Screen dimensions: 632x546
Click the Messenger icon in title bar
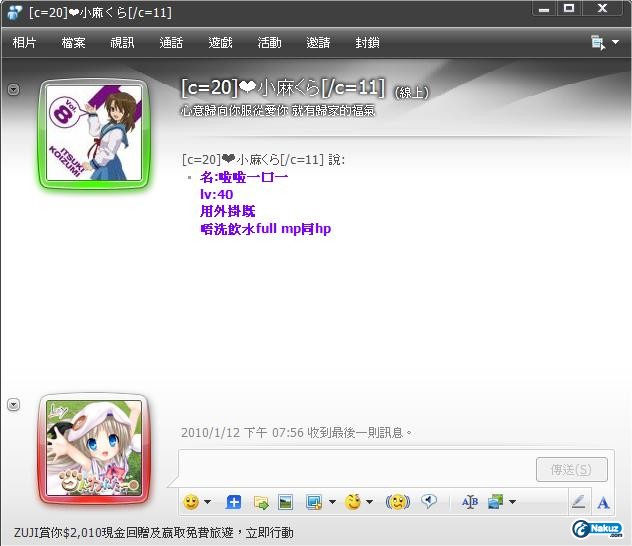pyautogui.click(x=15, y=12)
